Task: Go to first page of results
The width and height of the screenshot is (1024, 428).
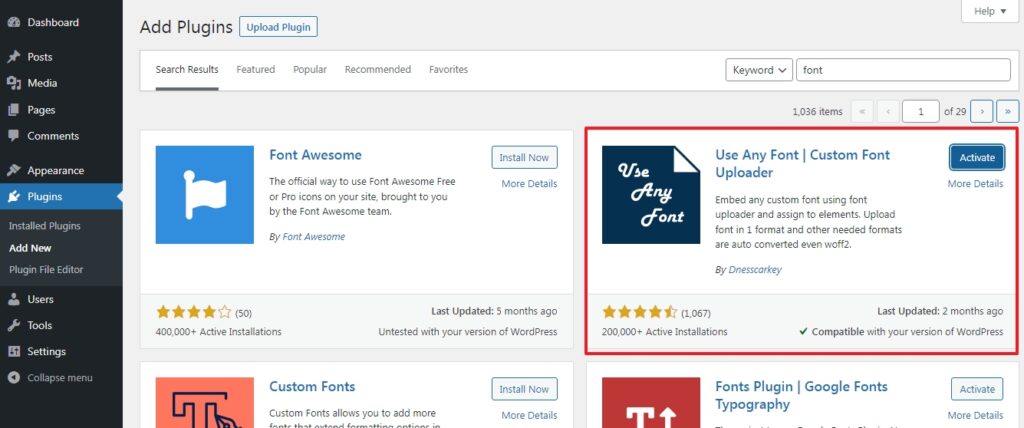Action: 862,111
